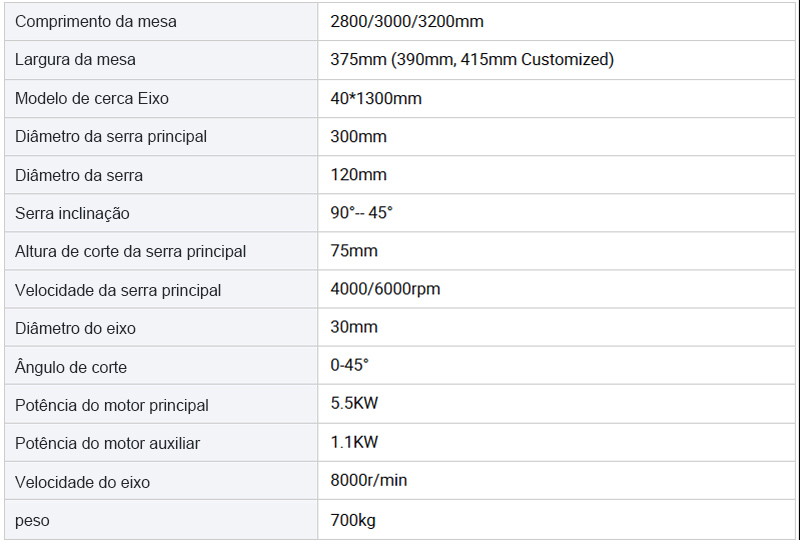Click the 8000r/min value cell
Screen dimensions: 800x550
[556, 481]
